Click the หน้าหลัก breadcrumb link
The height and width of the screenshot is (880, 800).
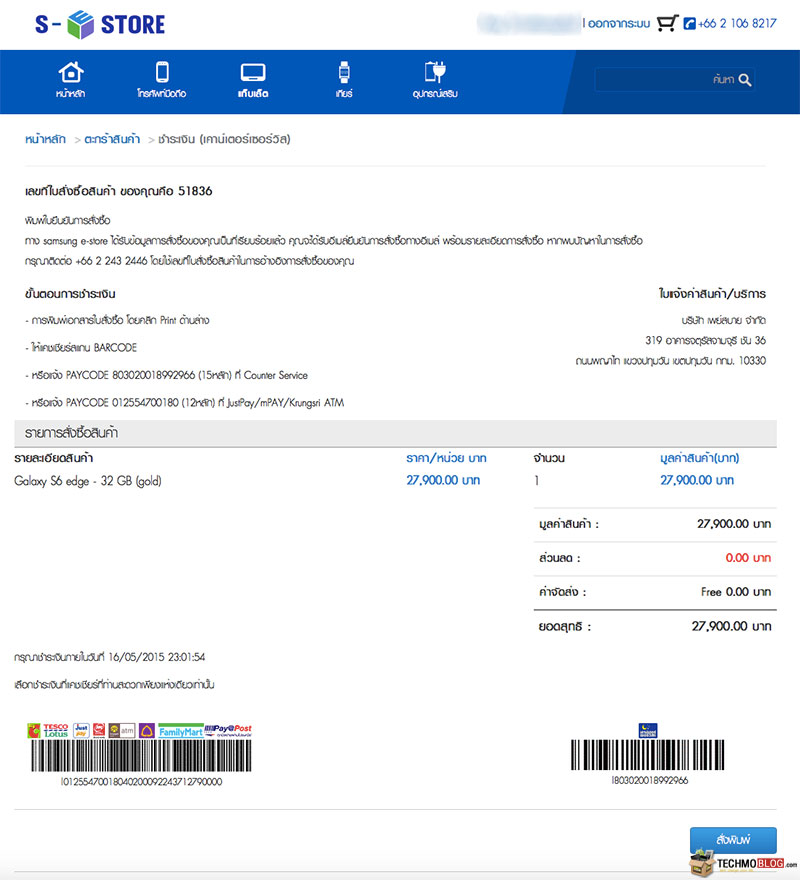click(x=45, y=139)
